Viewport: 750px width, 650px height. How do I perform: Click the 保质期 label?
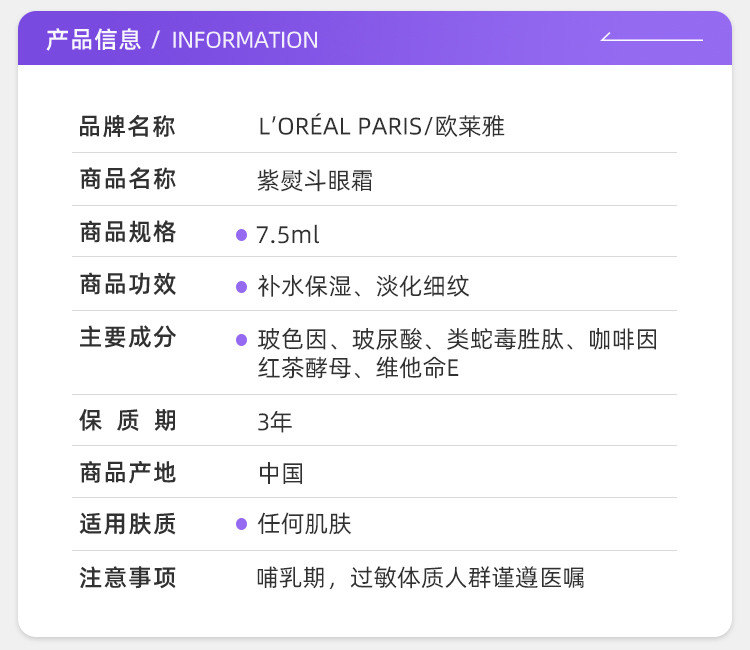pos(128,420)
